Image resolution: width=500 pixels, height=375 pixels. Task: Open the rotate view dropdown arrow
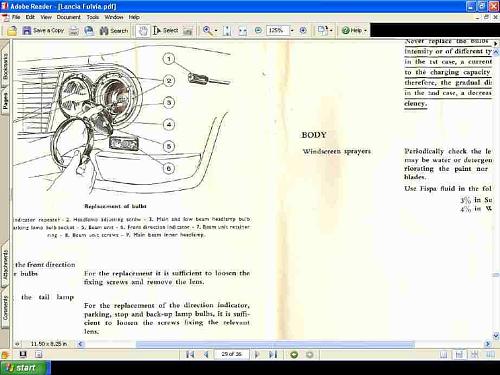(x=331, y=31)
